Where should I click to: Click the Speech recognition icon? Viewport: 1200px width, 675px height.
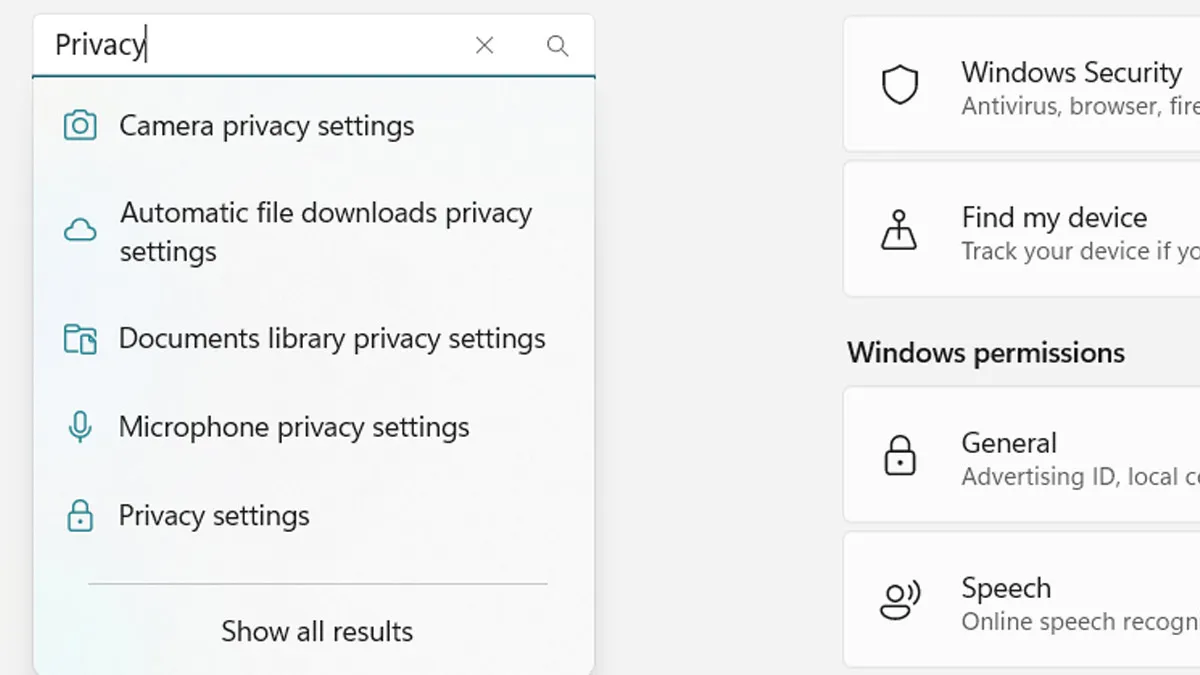pos(901,601)
